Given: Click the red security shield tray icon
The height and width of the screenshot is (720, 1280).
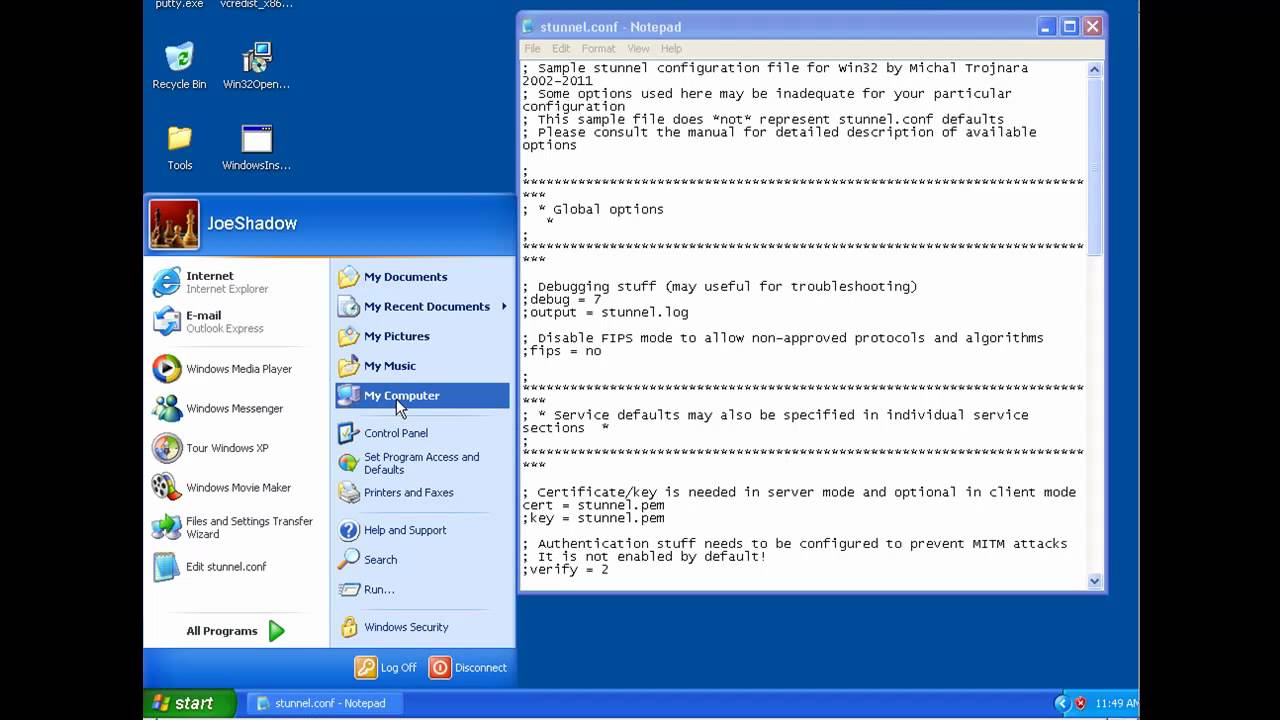Looking at the screenshot, I should [x=1080, y=703].
